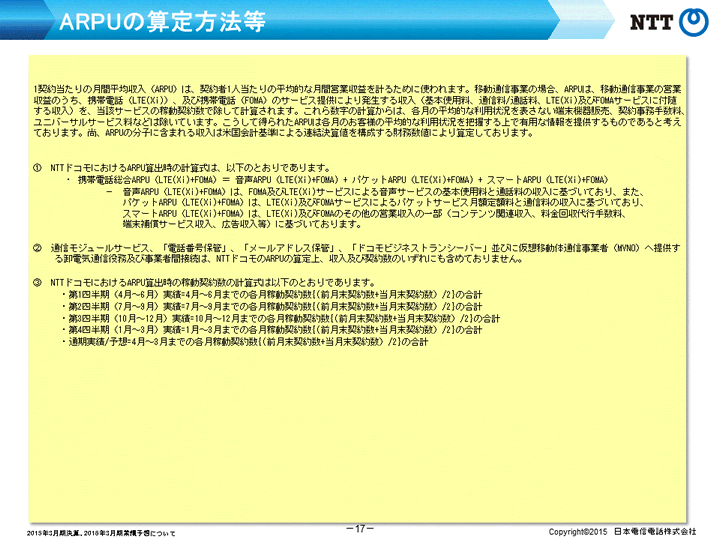Click the bullet 第4四半期 (1月～3月) 実績

tap(272, 330)
